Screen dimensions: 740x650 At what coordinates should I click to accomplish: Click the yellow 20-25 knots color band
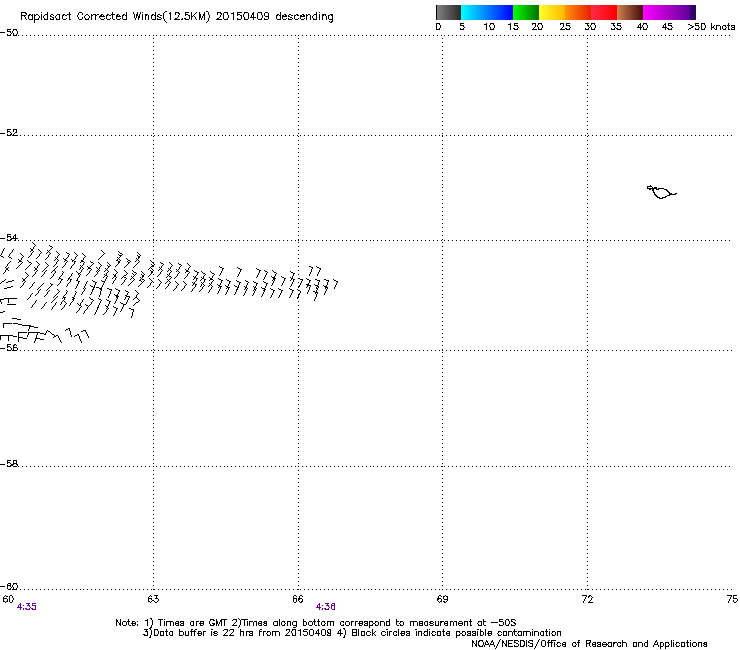(552, 12)
